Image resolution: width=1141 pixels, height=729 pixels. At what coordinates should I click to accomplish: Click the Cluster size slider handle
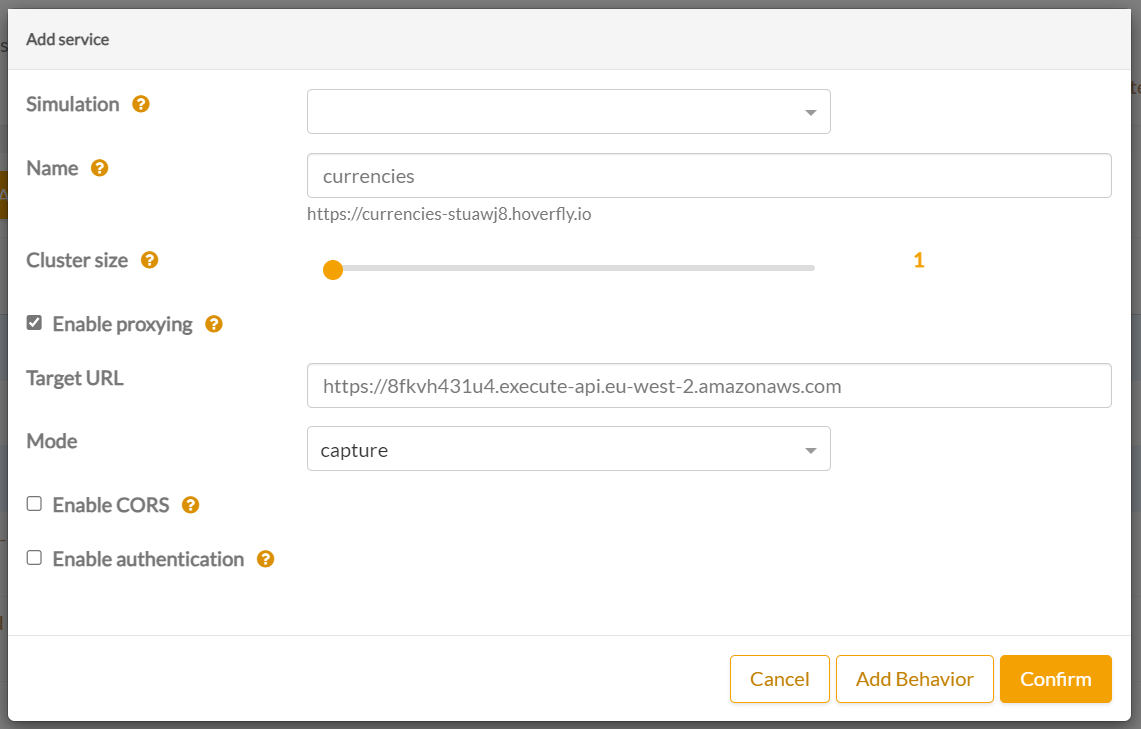333,270
